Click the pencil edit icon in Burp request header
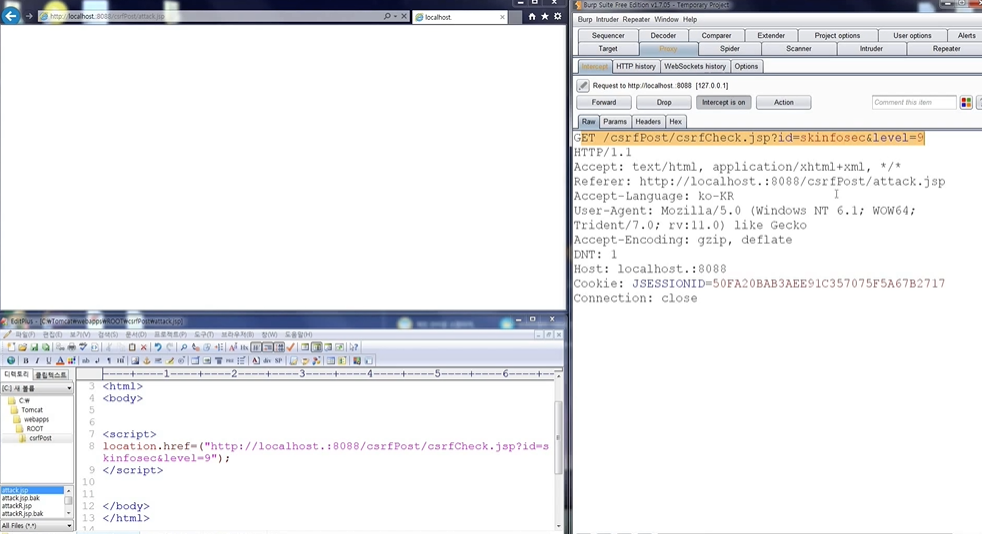982x534 pixels. [582, 85]
